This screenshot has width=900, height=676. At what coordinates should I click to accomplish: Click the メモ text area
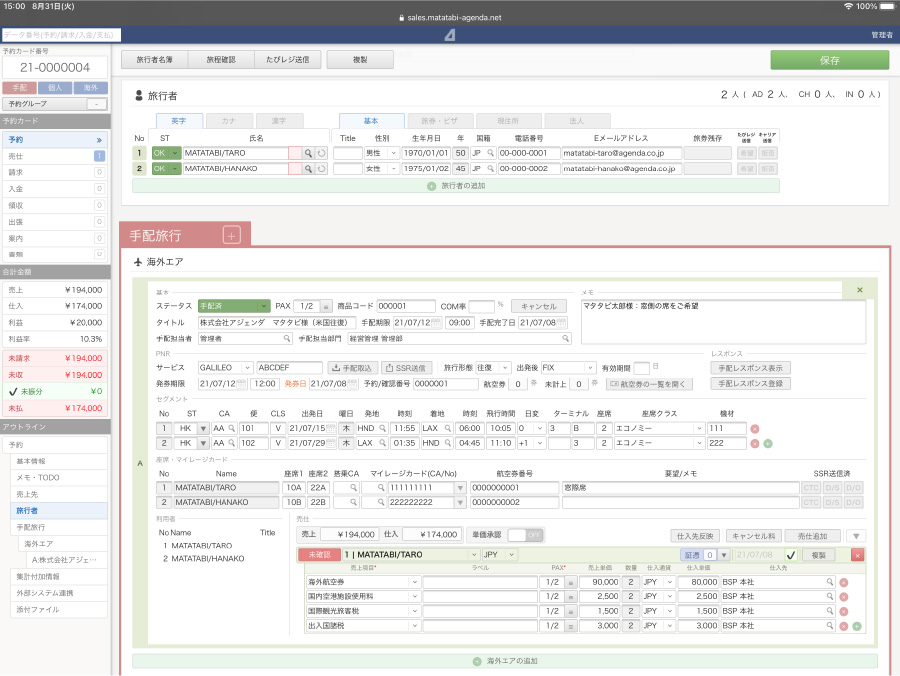coord(723,320)
